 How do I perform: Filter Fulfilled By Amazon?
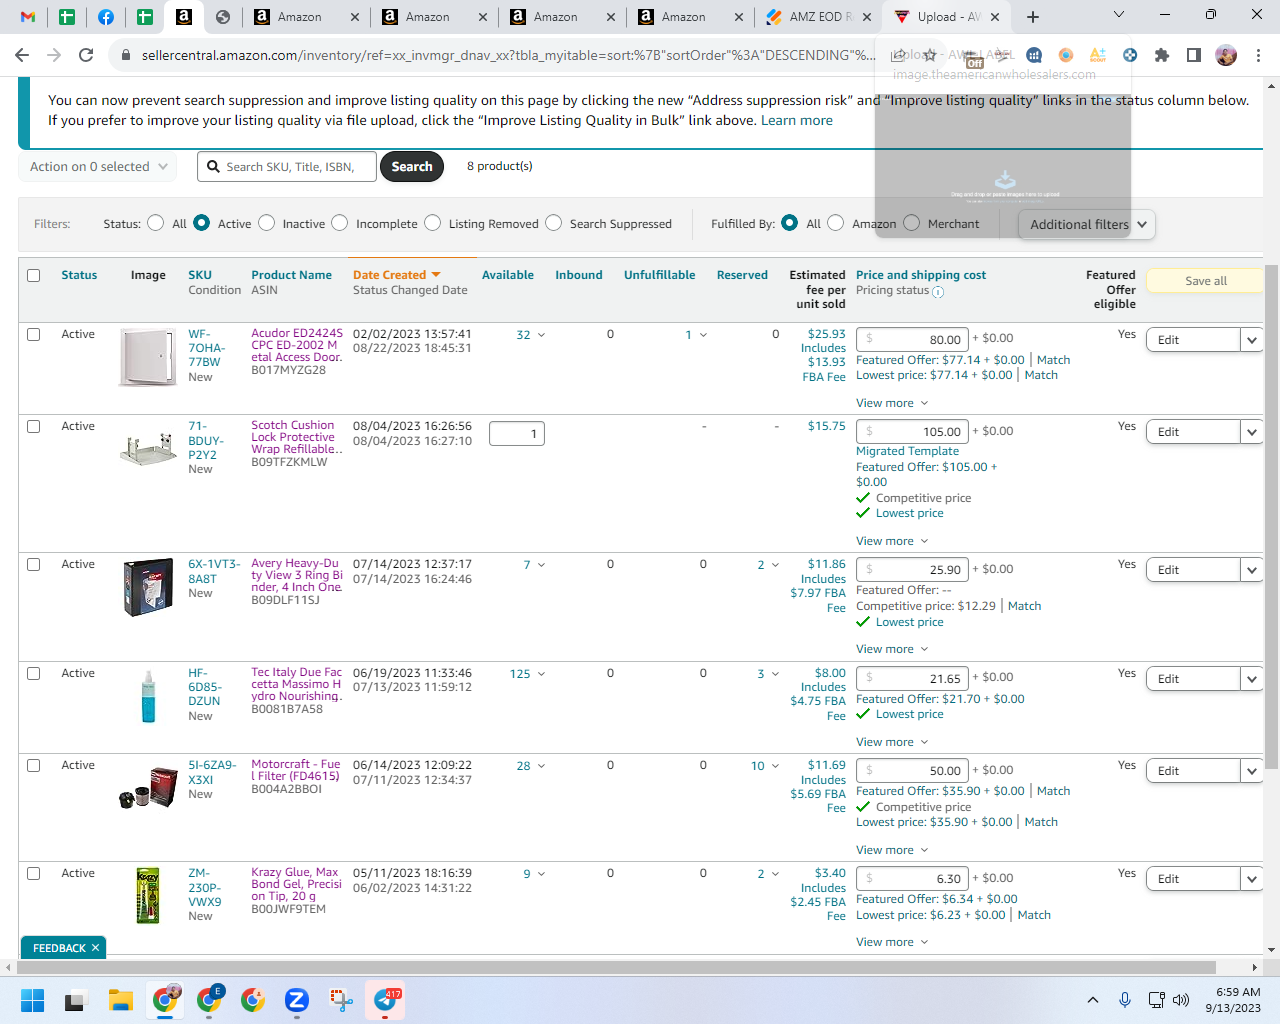click(836, 223)
